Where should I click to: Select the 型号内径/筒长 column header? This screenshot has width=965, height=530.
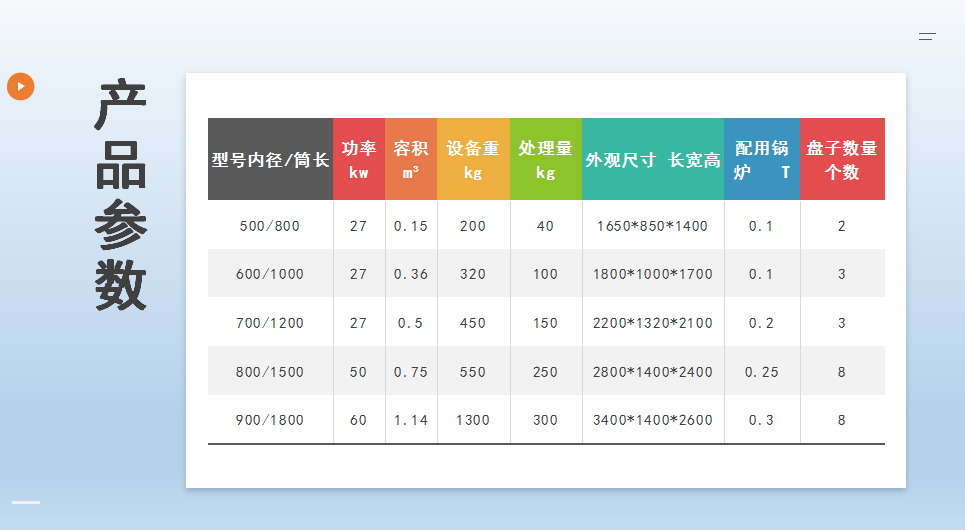[270, 159]
